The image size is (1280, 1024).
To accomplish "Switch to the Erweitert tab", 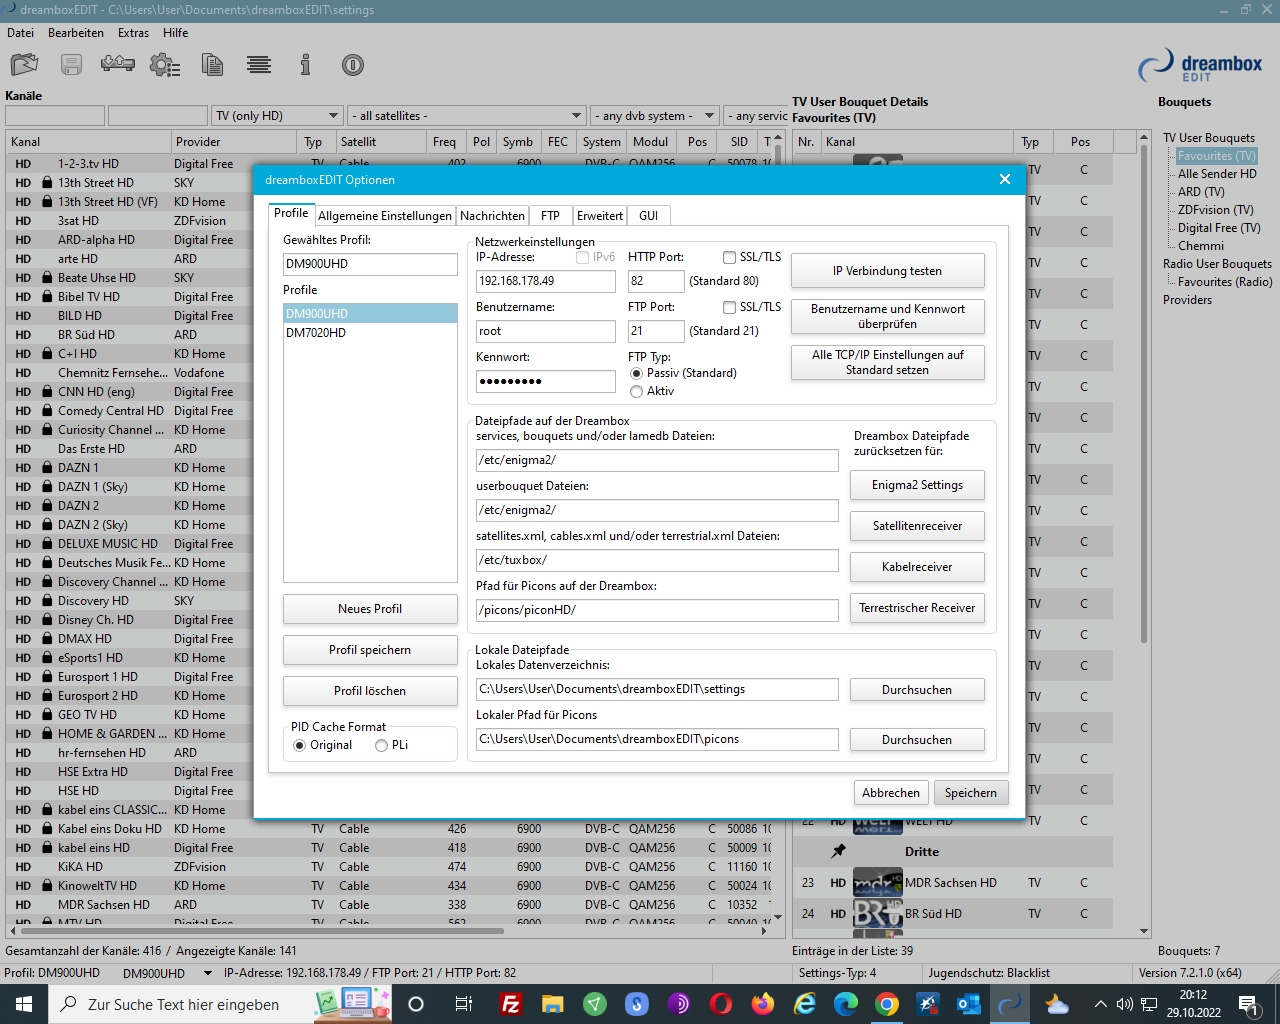I will [600, 216].
